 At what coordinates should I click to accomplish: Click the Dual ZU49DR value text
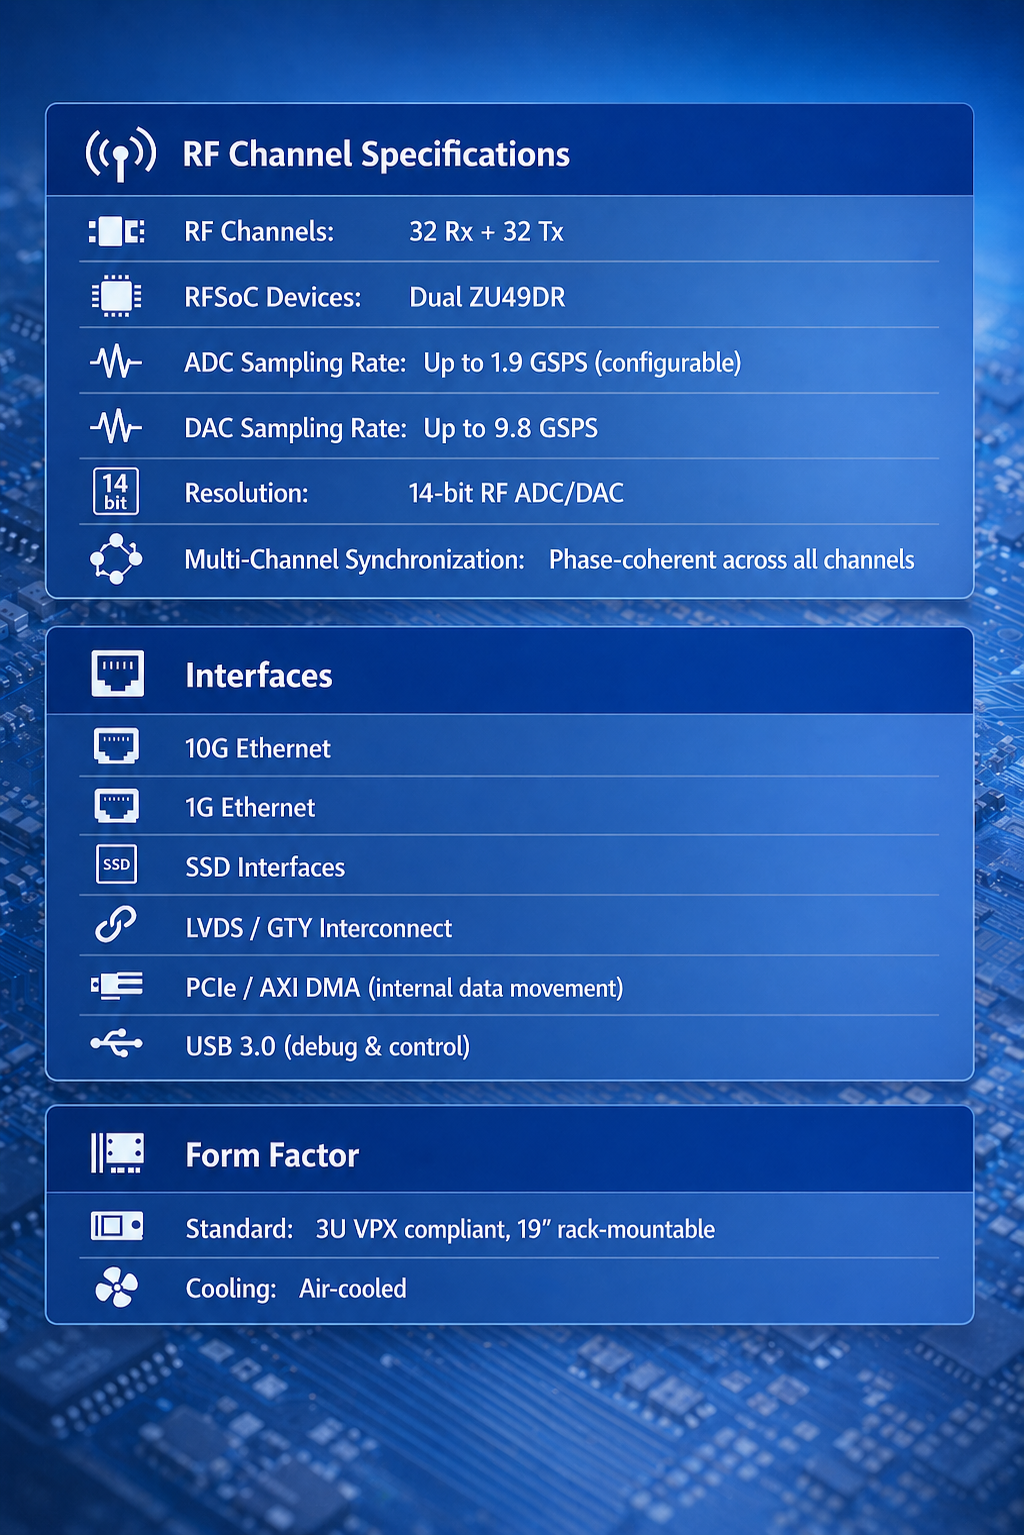(x=487, y=298)
